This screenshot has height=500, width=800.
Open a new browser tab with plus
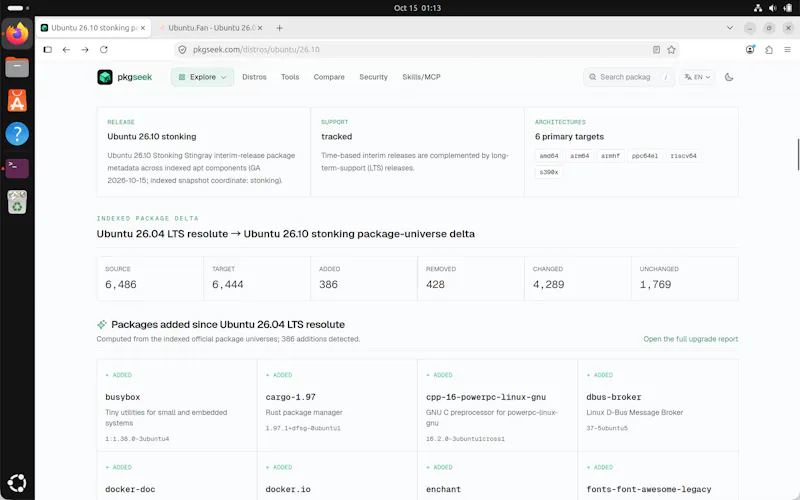(279, 28)
